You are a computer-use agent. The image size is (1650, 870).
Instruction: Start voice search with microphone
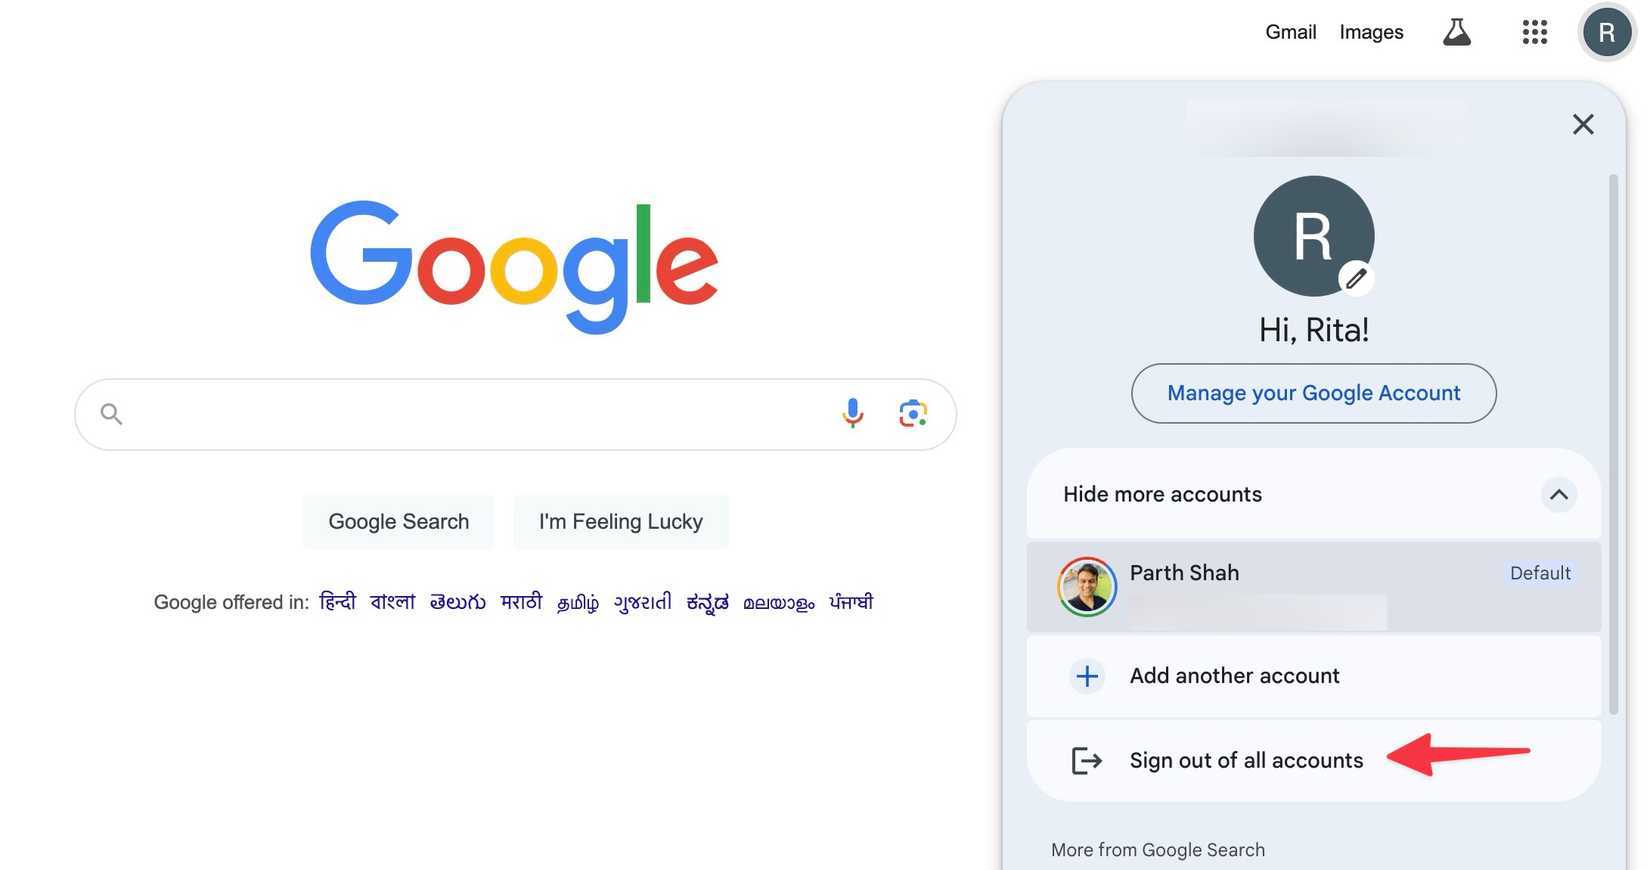852,413
